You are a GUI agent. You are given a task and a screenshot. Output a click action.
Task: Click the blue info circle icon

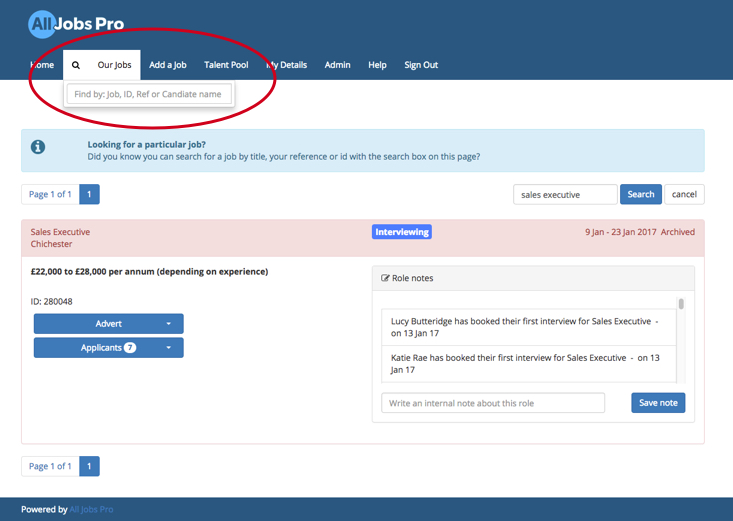point(38,147)
